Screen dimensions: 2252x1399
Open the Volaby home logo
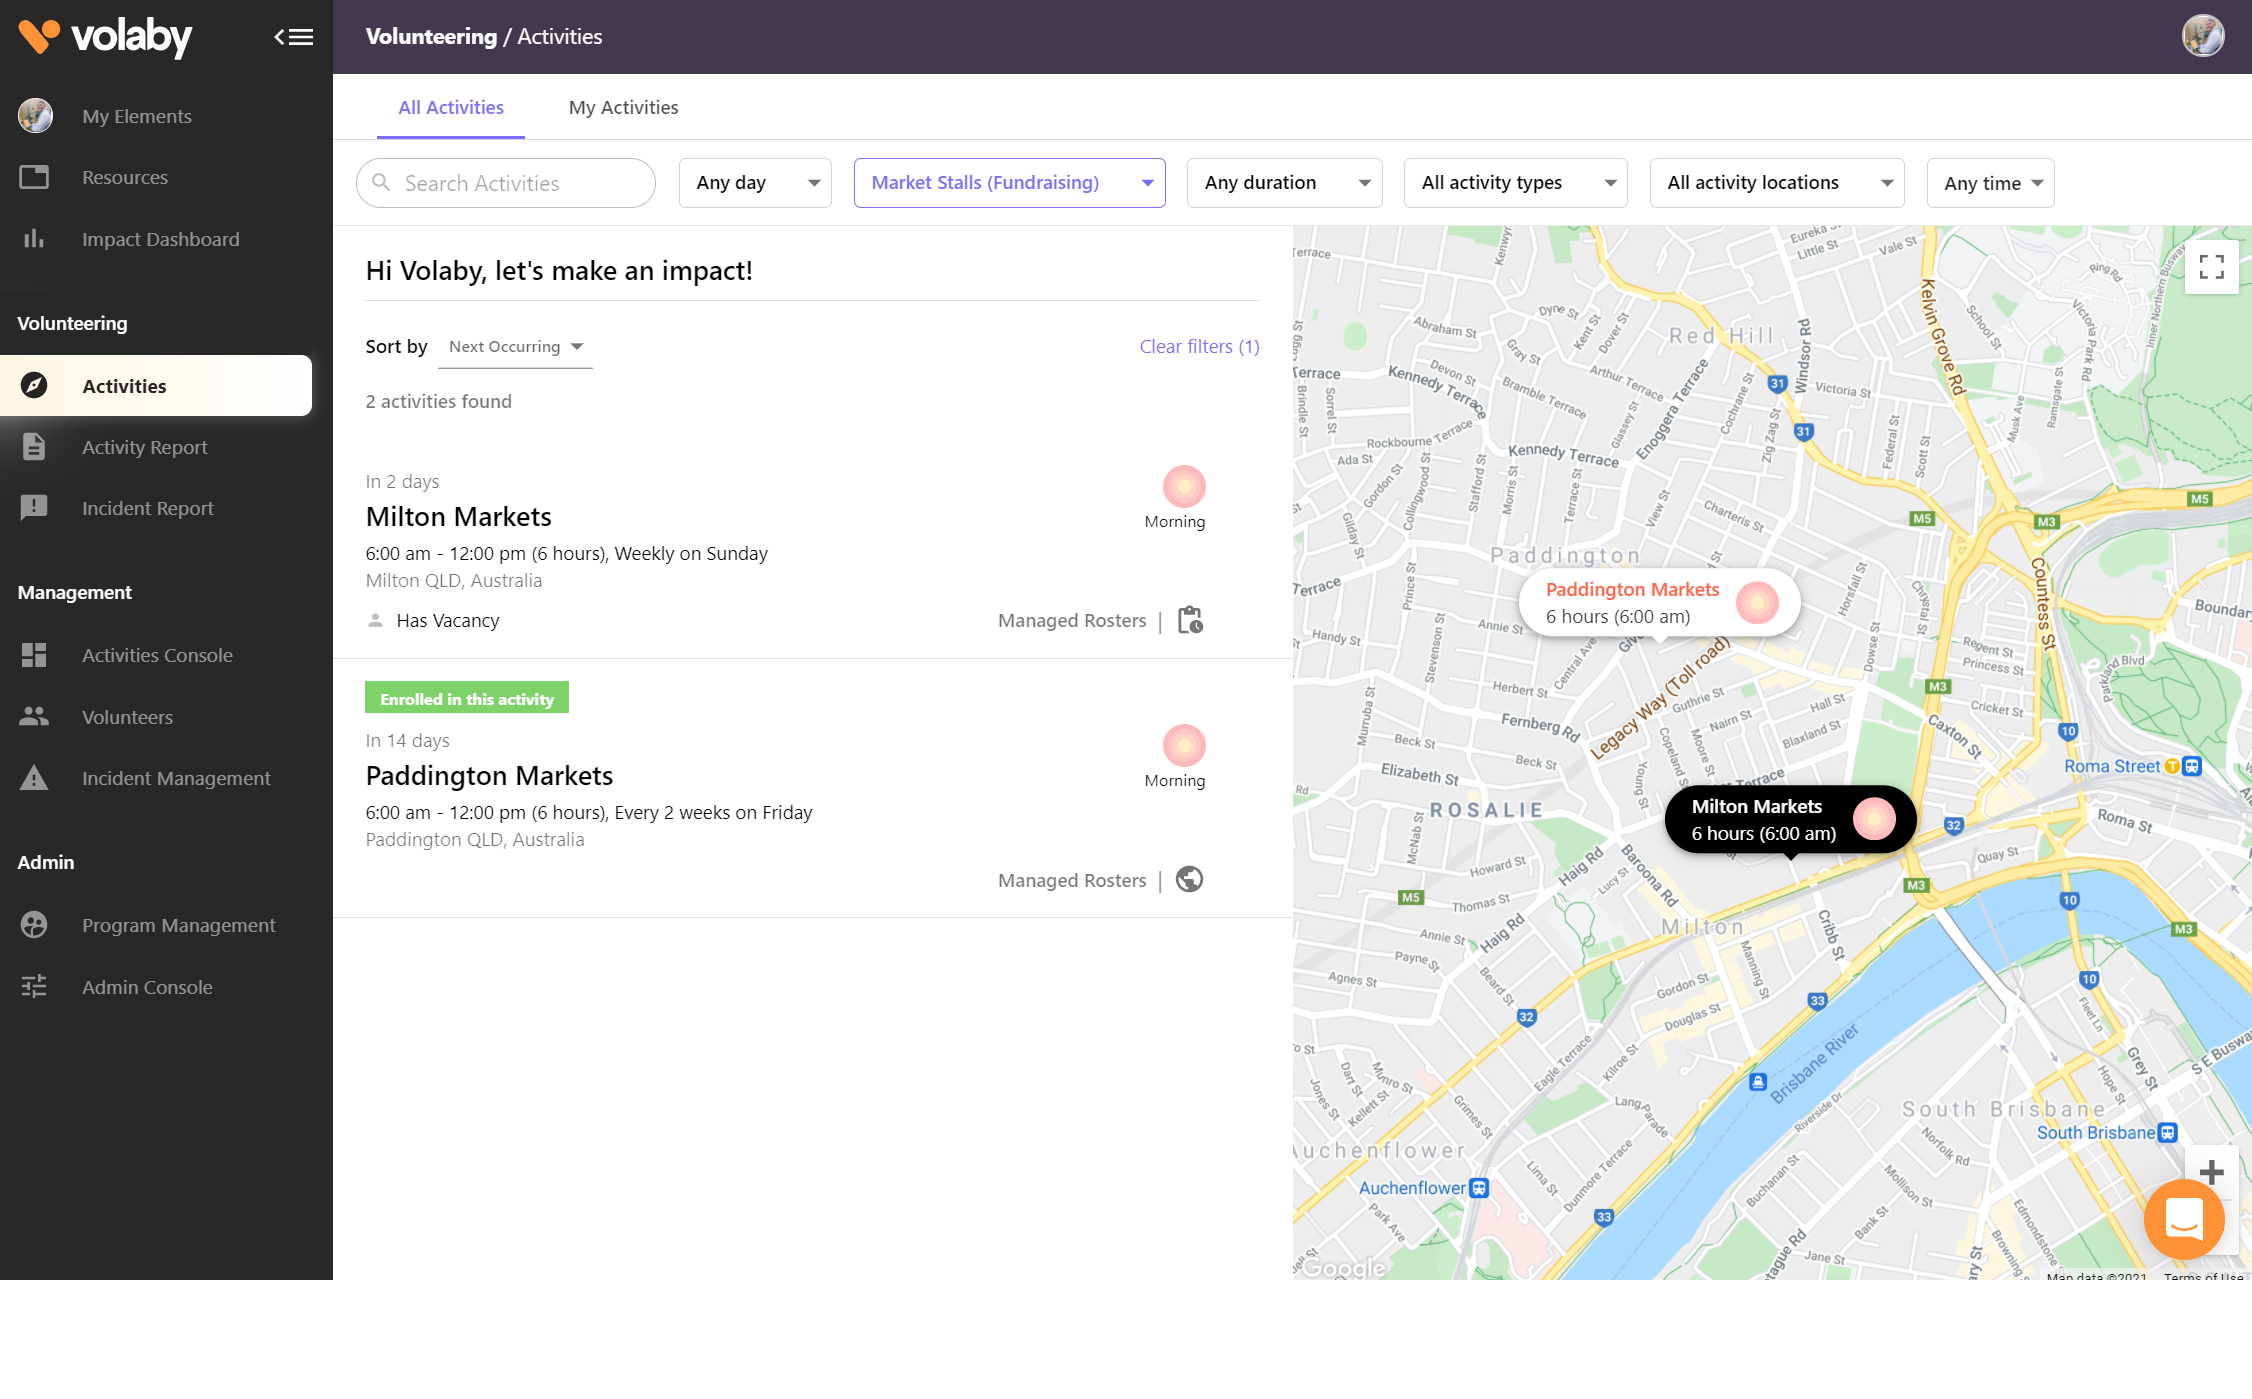click(104, 37)
